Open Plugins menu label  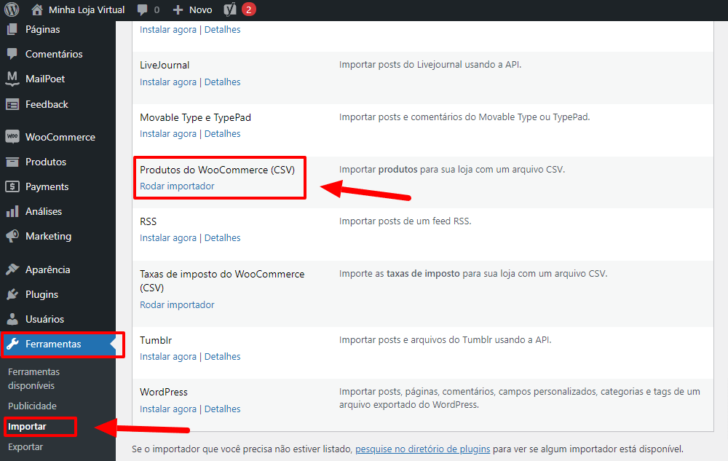[42, 294]
